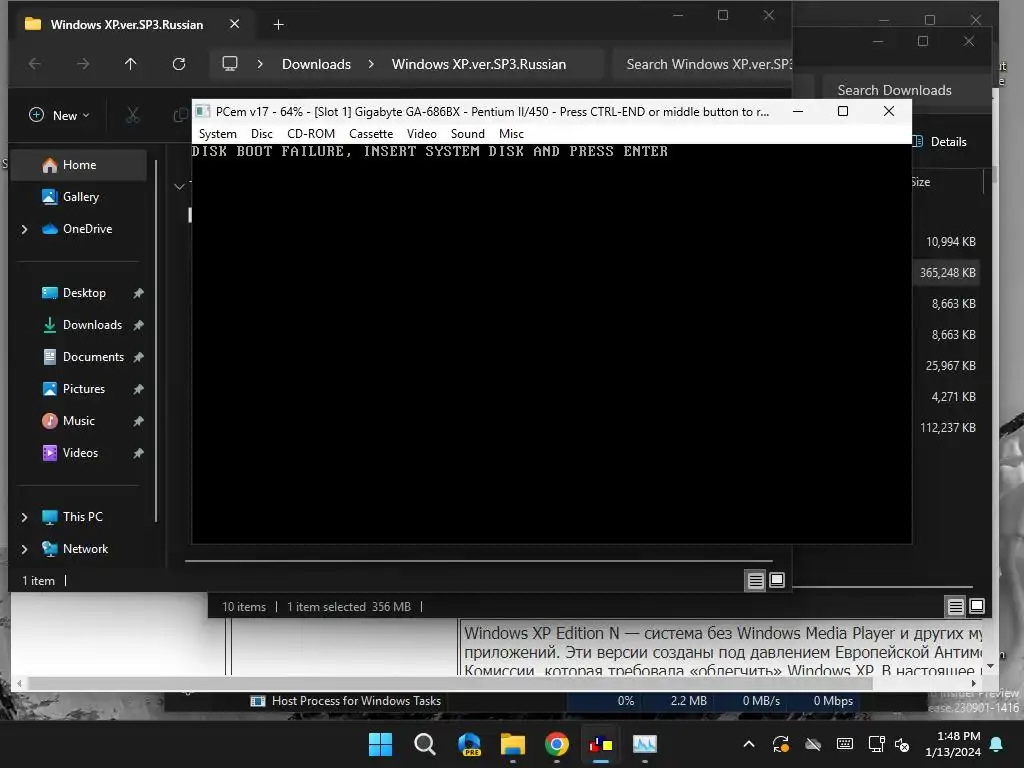Click Windows XP.ver.SP3.Russian breadcrumb segment
This screenshot has height=768, width=1024.
pyautogui.click(x=479, y=64)
